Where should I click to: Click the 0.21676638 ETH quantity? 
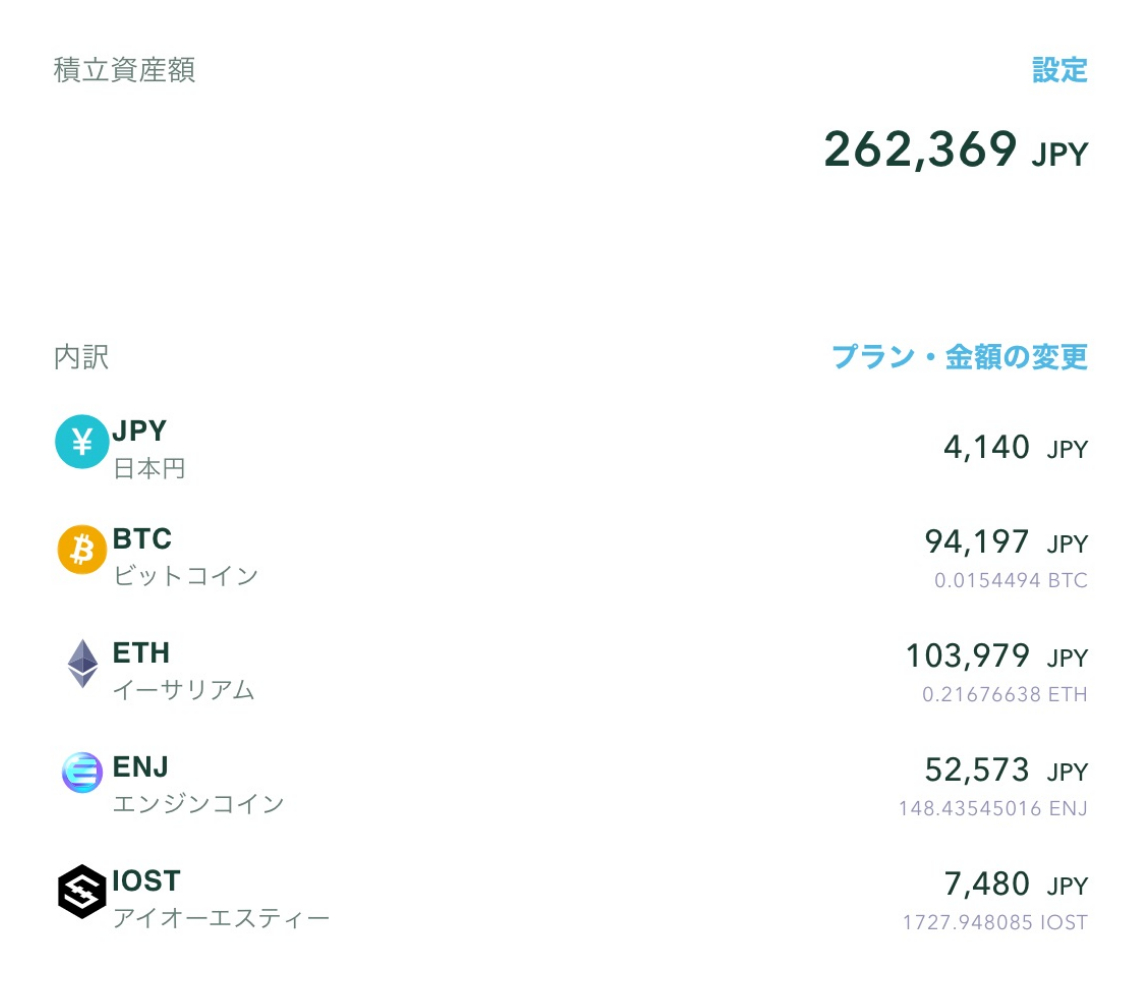tap(1004, 695)
